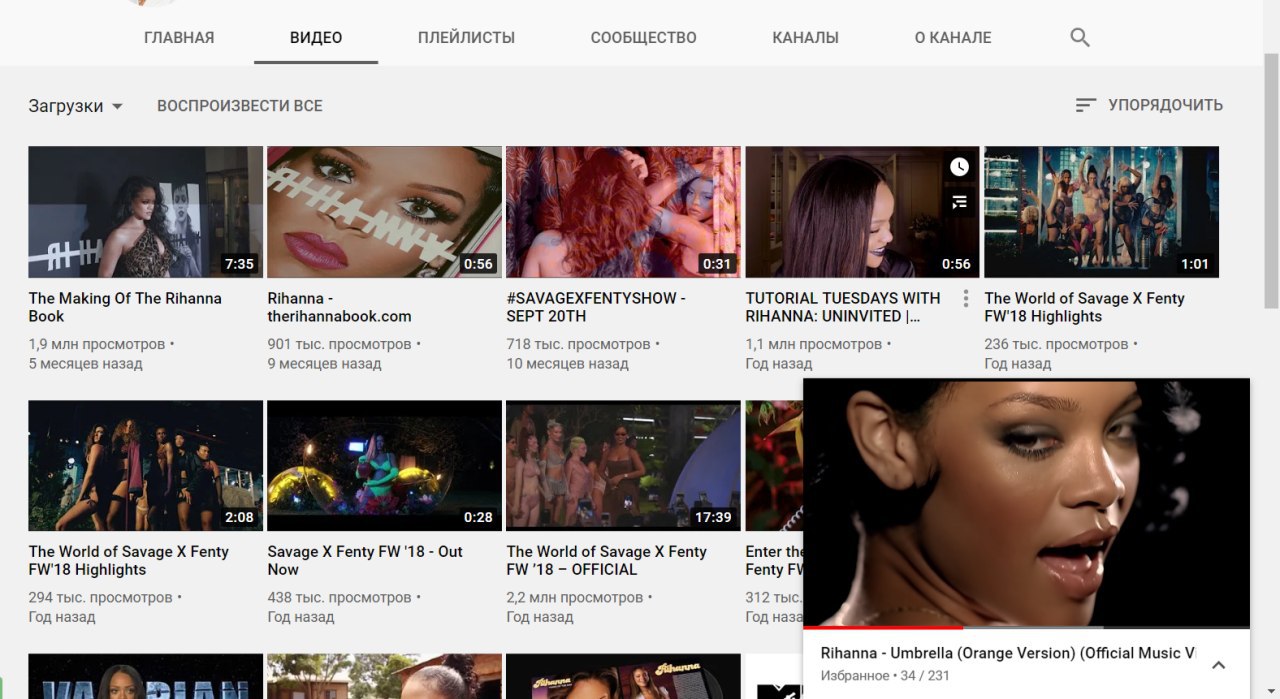Open The Making Of The Rihanna Book title
Image resolution: width=1280 pixels, height=699 pixels.
coord(125,307)
